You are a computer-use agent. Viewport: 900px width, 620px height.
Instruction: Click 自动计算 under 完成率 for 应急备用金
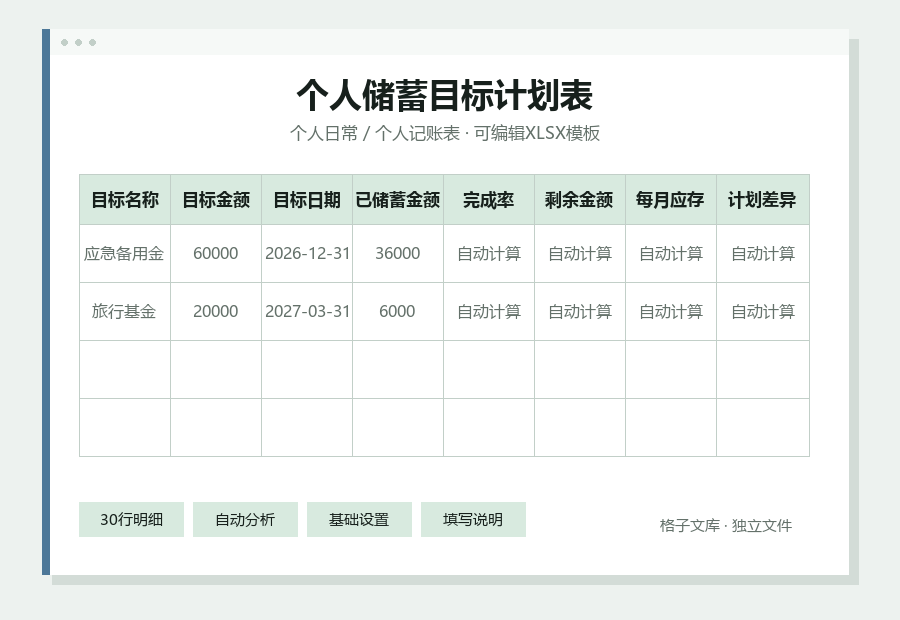point(489,254)
